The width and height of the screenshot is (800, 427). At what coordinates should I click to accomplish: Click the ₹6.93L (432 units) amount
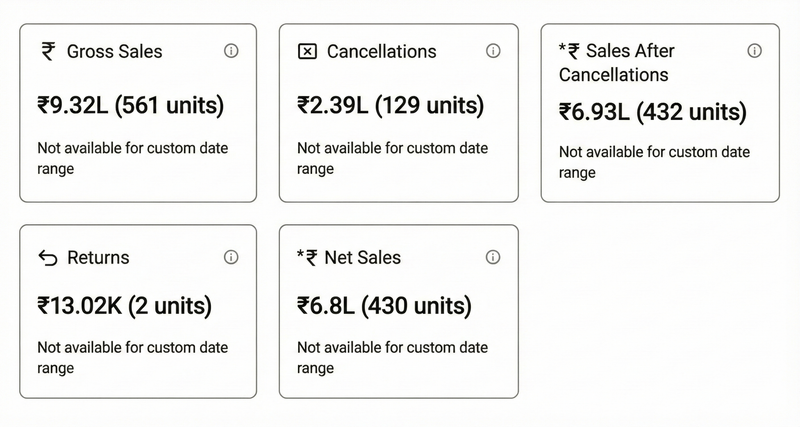pos(653,113)
